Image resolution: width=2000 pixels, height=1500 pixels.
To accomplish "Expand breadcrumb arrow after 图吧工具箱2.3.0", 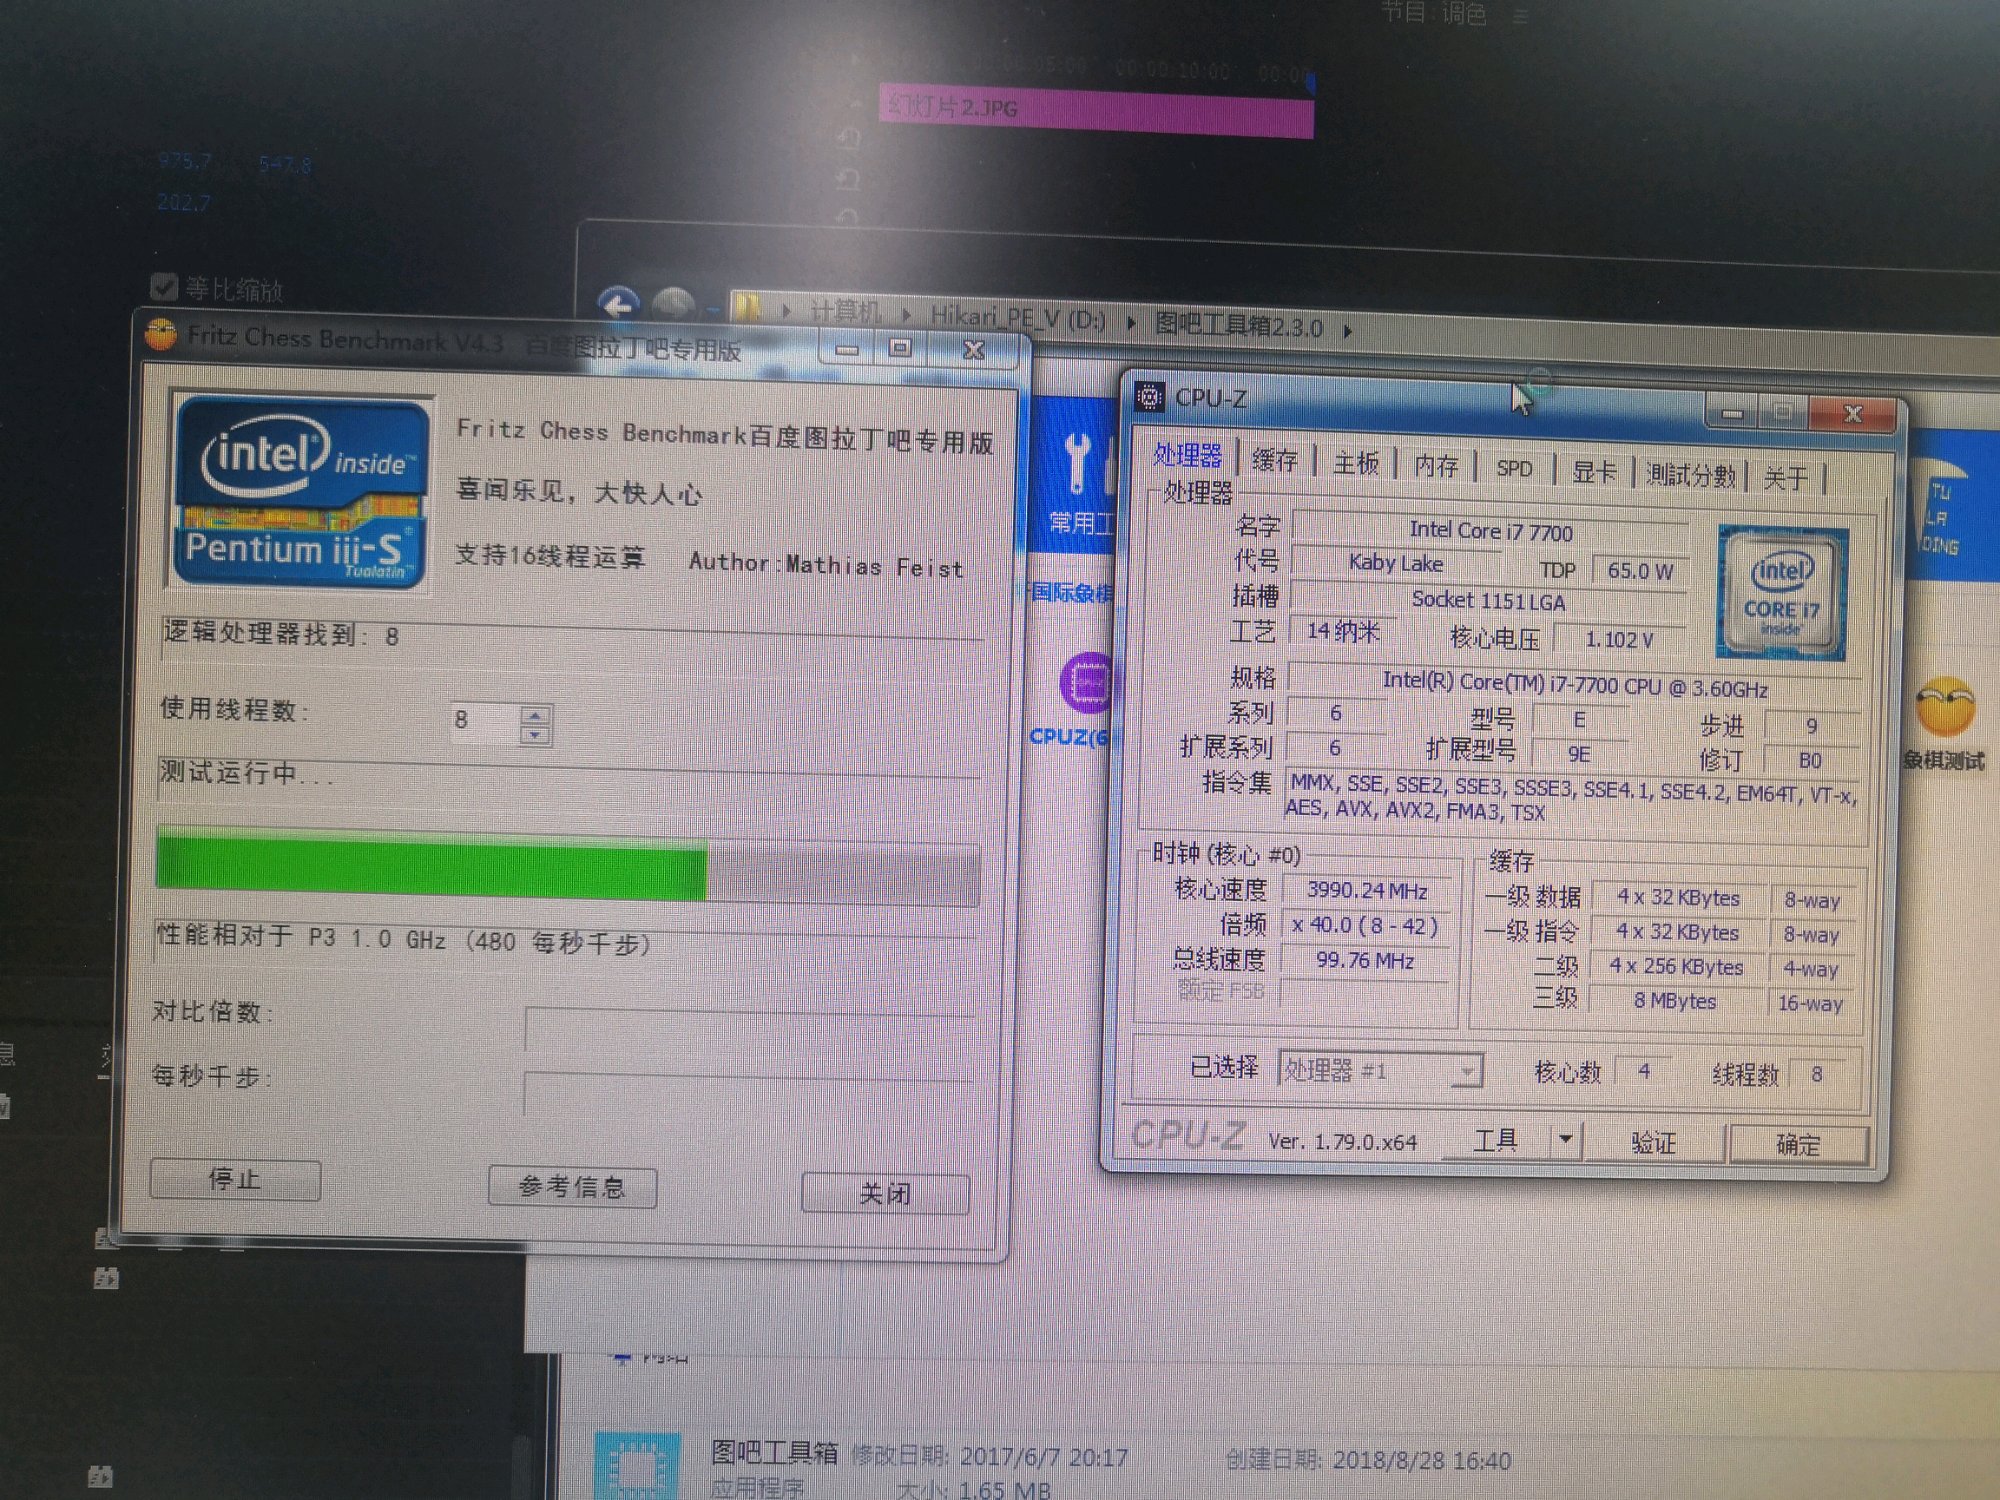I will coord(1348,330).
